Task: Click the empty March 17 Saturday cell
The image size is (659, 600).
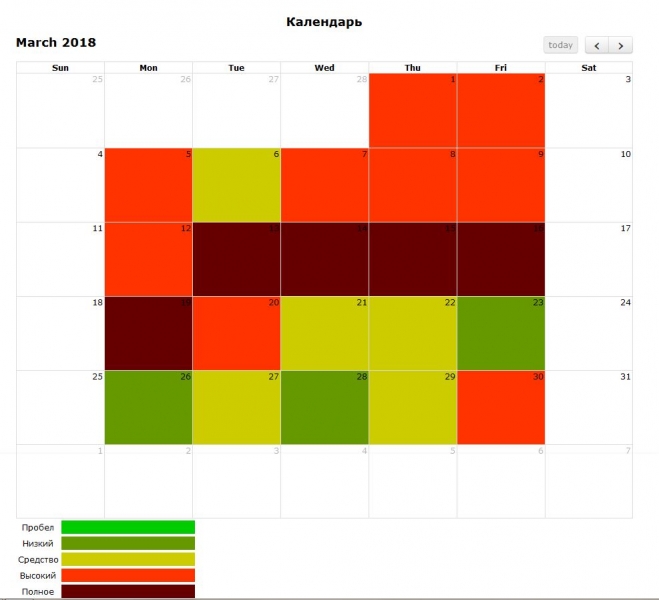Action: click(589, 259)
